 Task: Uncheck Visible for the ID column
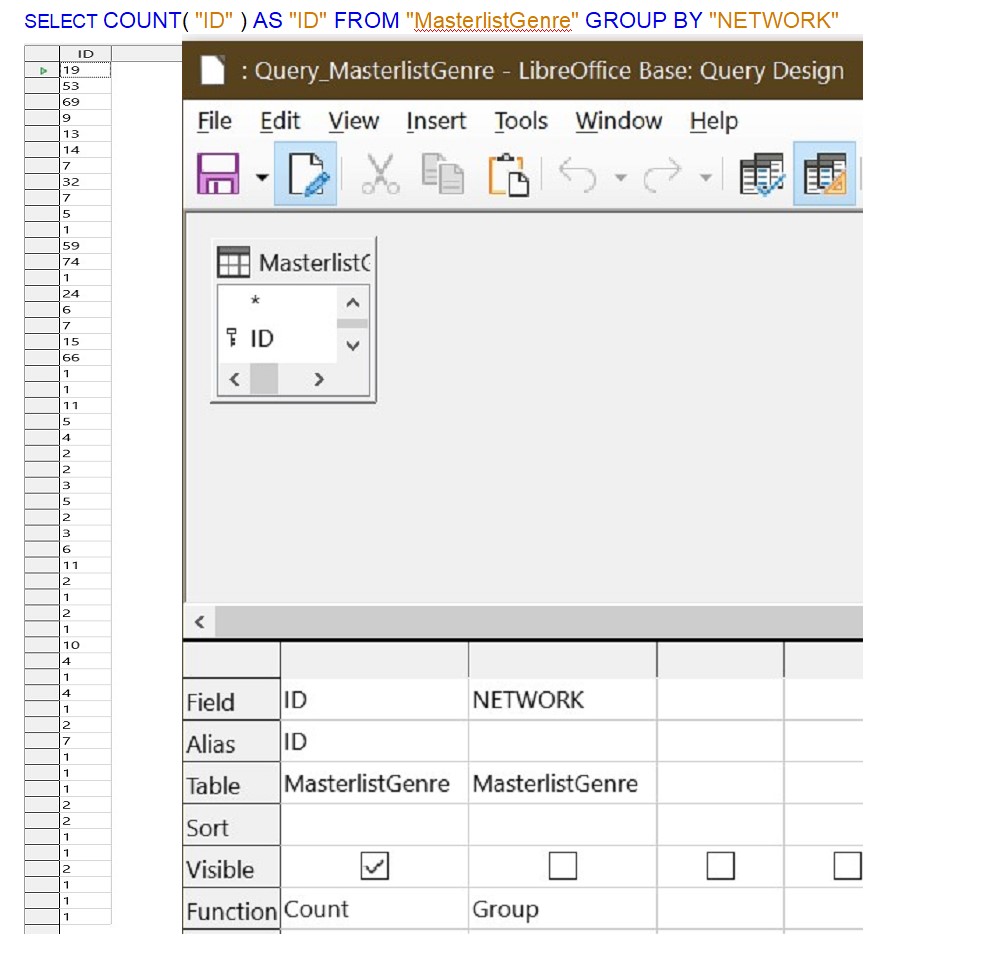coord(374,866)
